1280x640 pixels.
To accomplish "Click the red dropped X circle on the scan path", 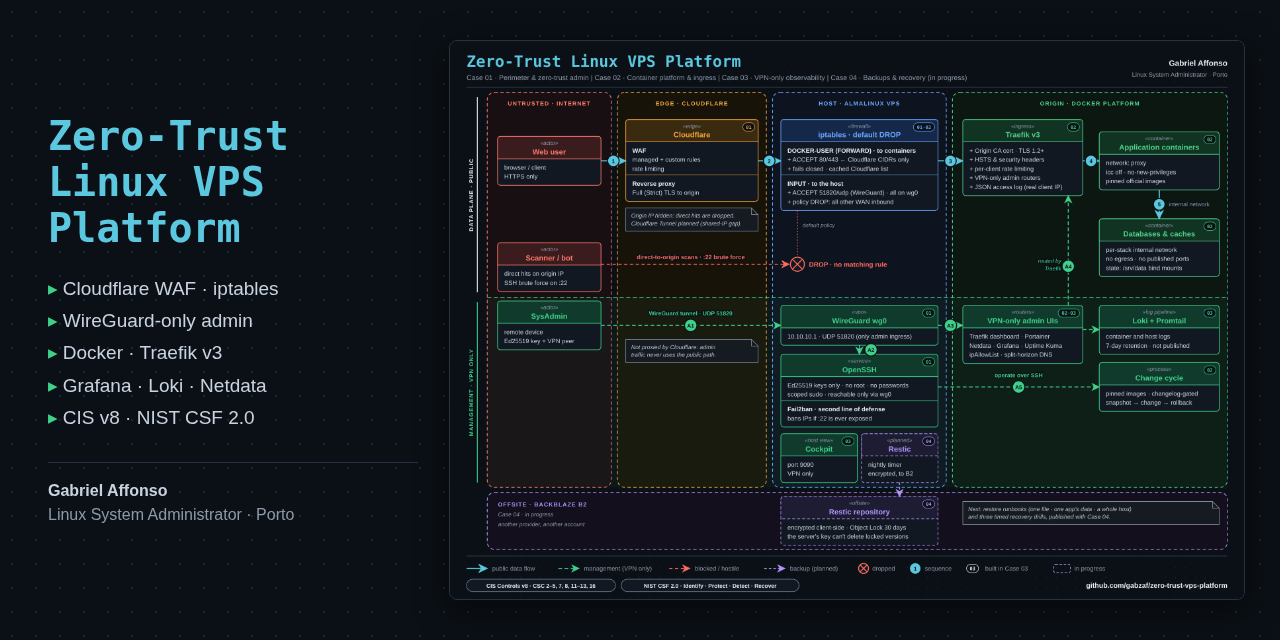I will coord(797,265).
